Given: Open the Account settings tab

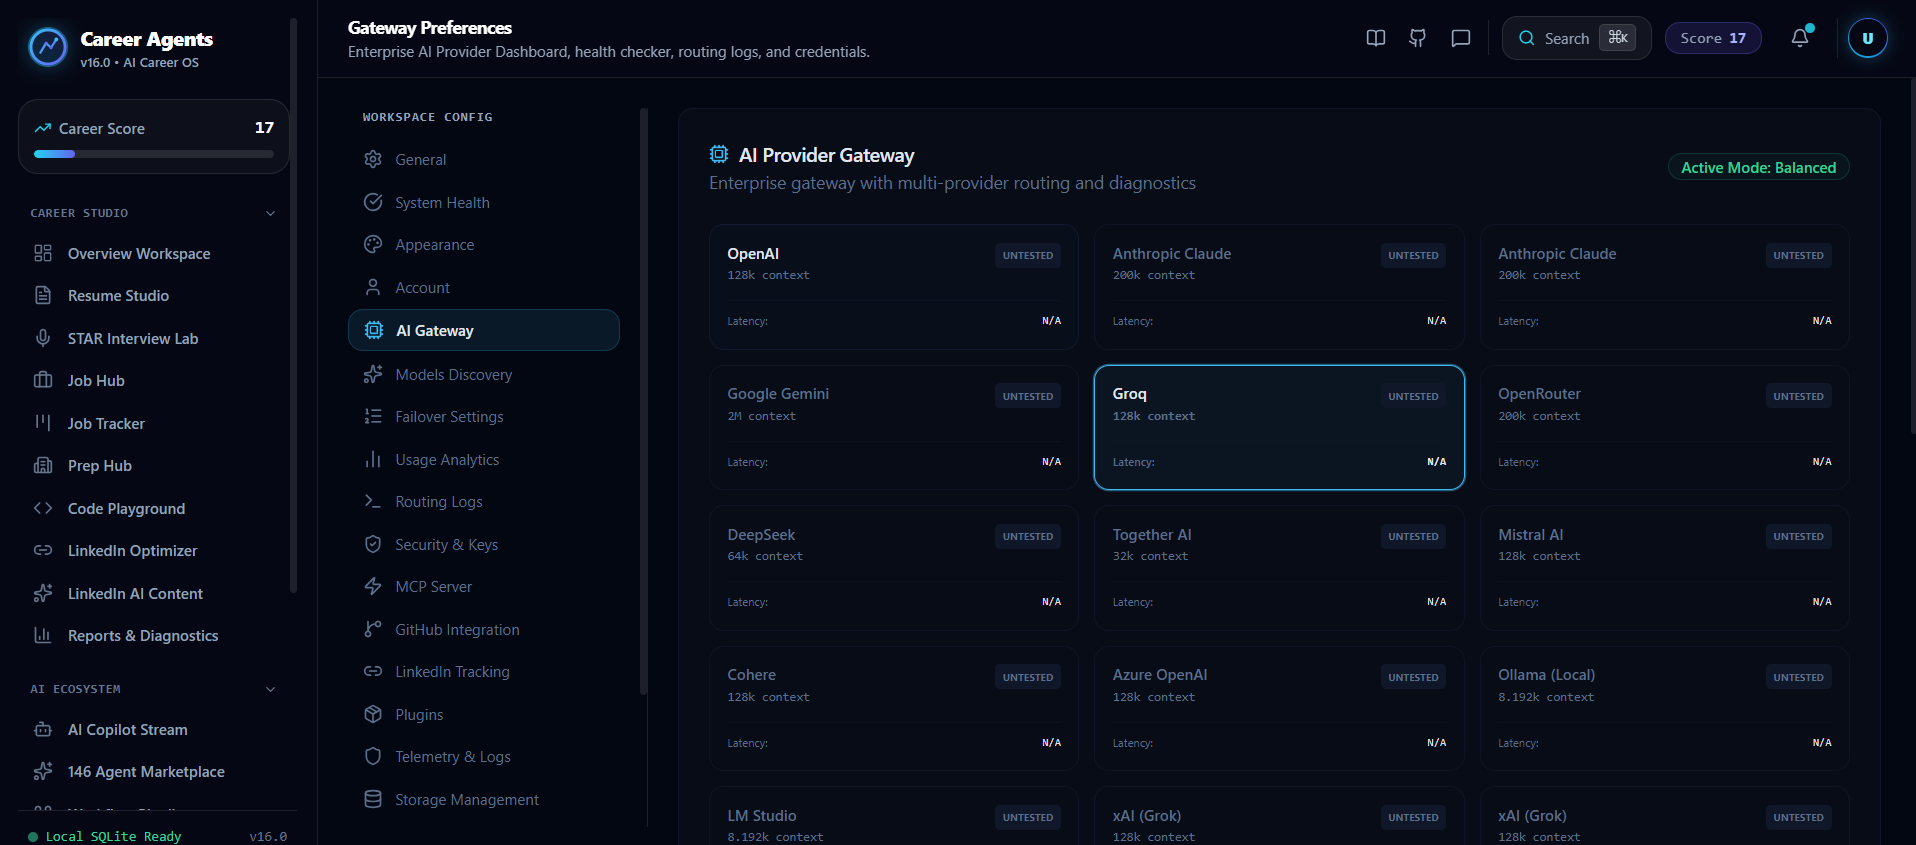Looking at the screenshot, I should tap(484, 287).
